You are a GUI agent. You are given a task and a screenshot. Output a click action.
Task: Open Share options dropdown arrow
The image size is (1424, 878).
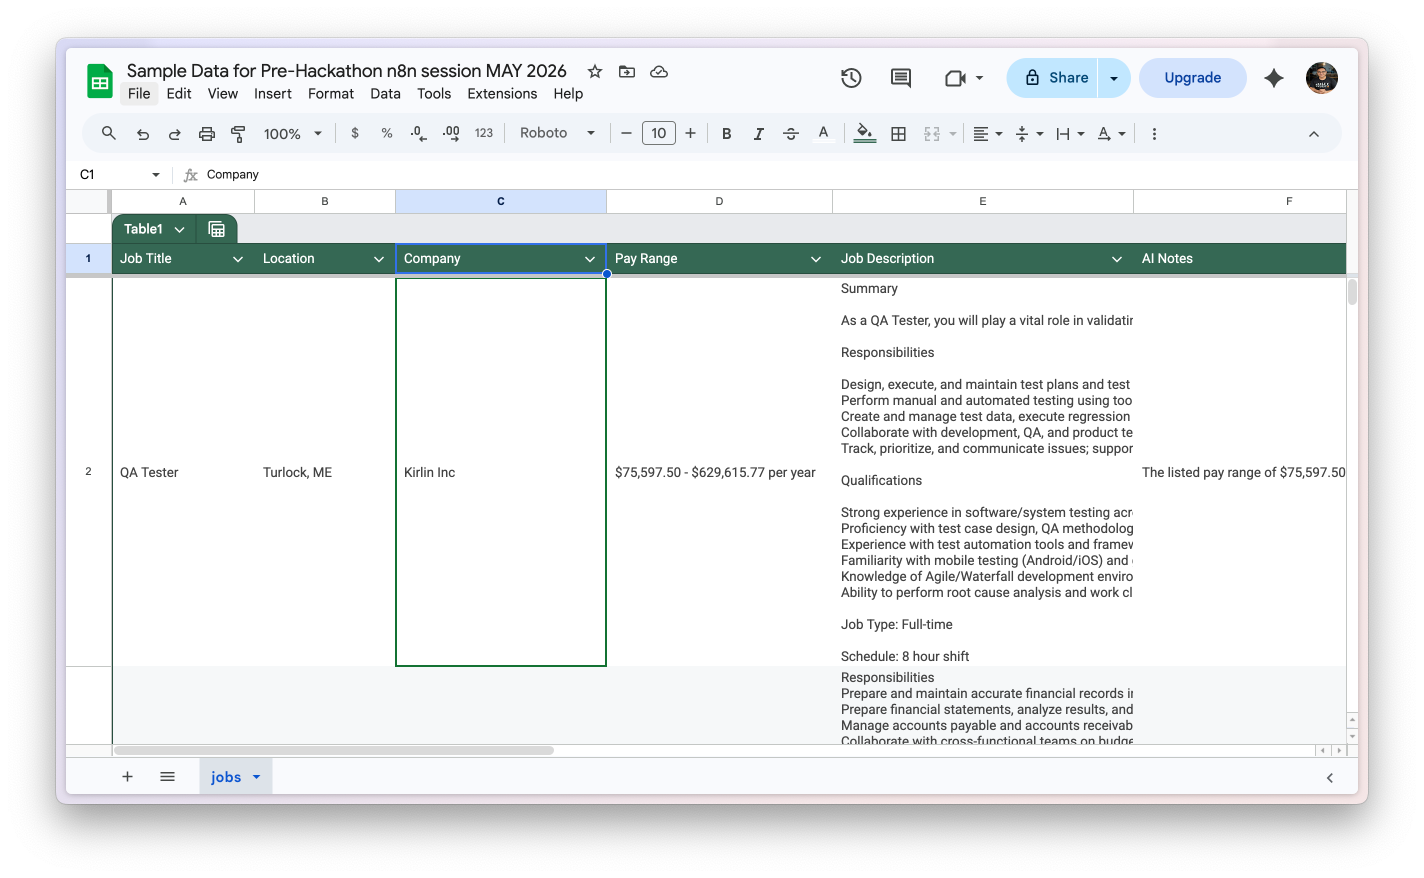tap(1114, 78)
